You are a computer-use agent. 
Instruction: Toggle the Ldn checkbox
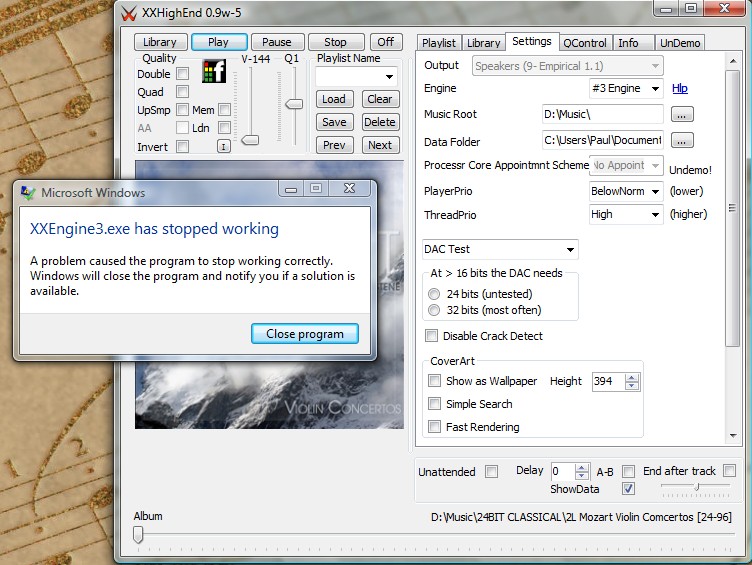click(x=224, y=127)
